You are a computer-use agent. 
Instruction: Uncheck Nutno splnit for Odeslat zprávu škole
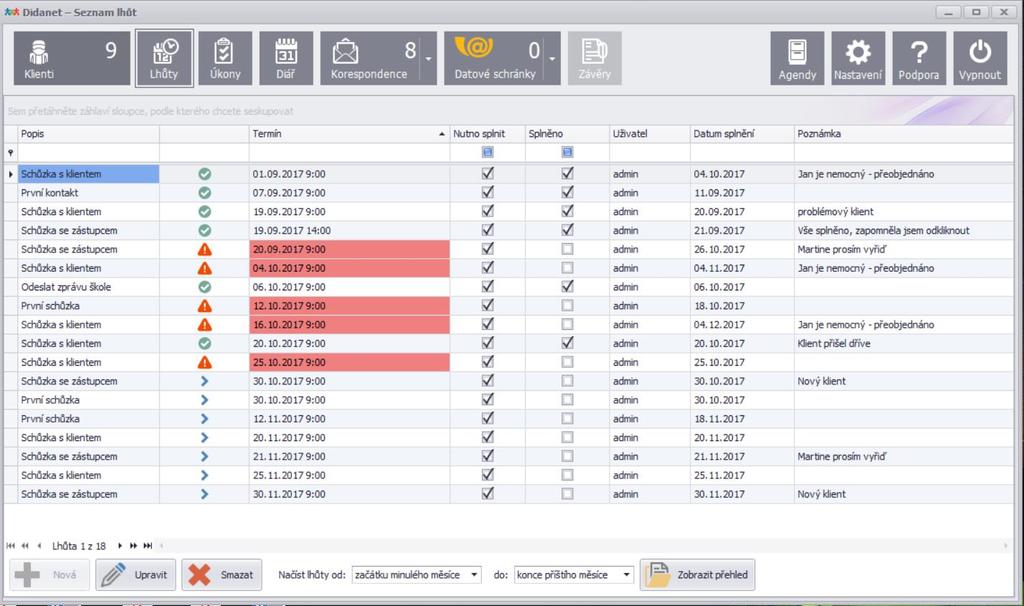(x=487, y=286)
